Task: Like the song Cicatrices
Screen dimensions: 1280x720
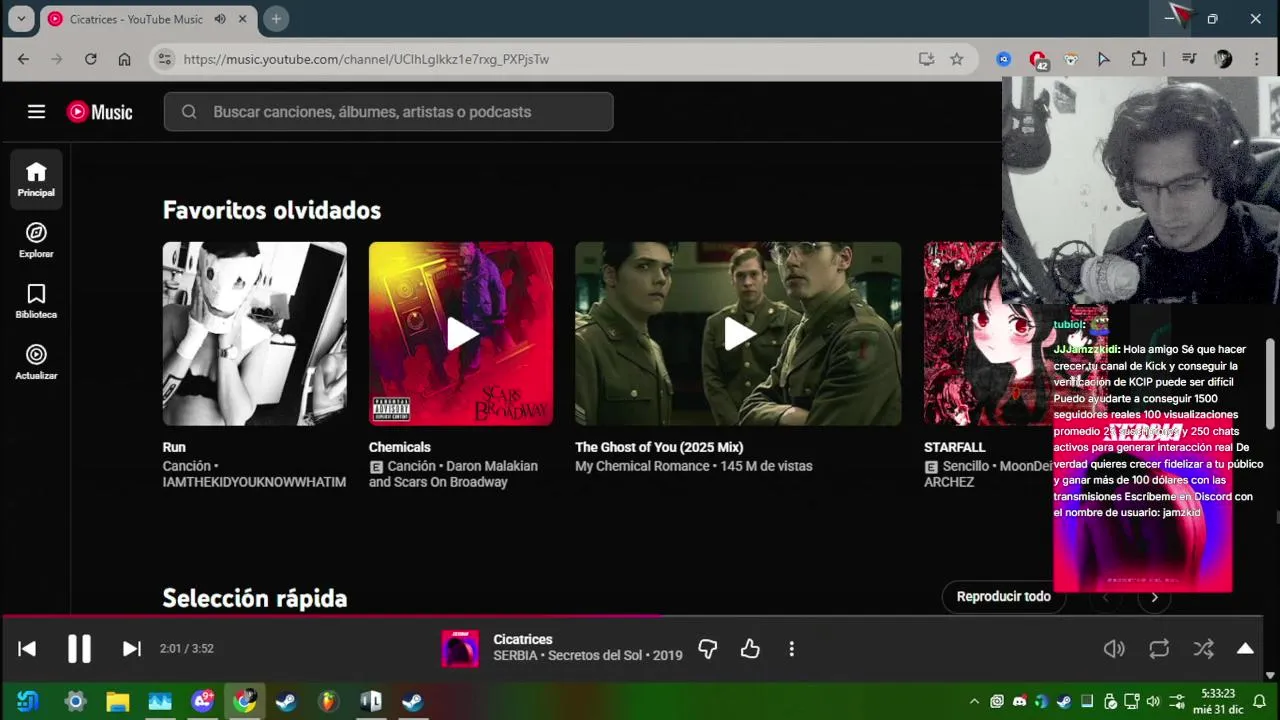Action: point(750,649)
